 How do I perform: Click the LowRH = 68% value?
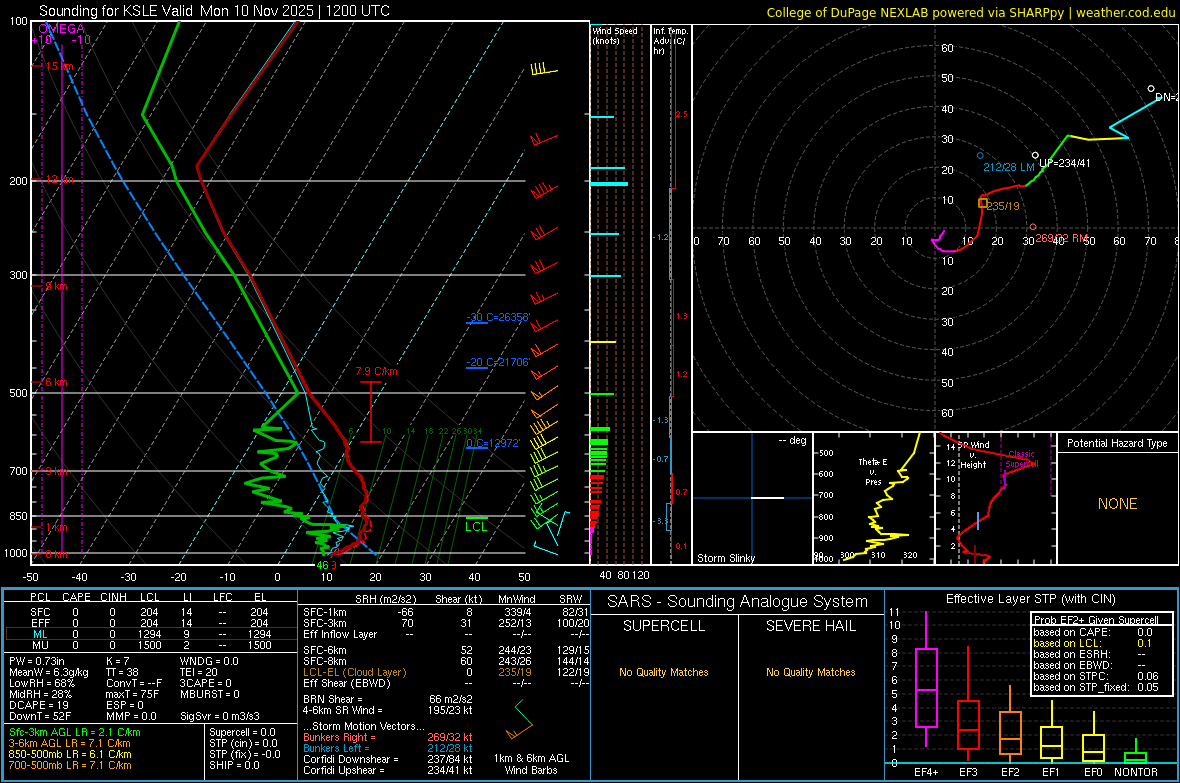tap(42, 683)
